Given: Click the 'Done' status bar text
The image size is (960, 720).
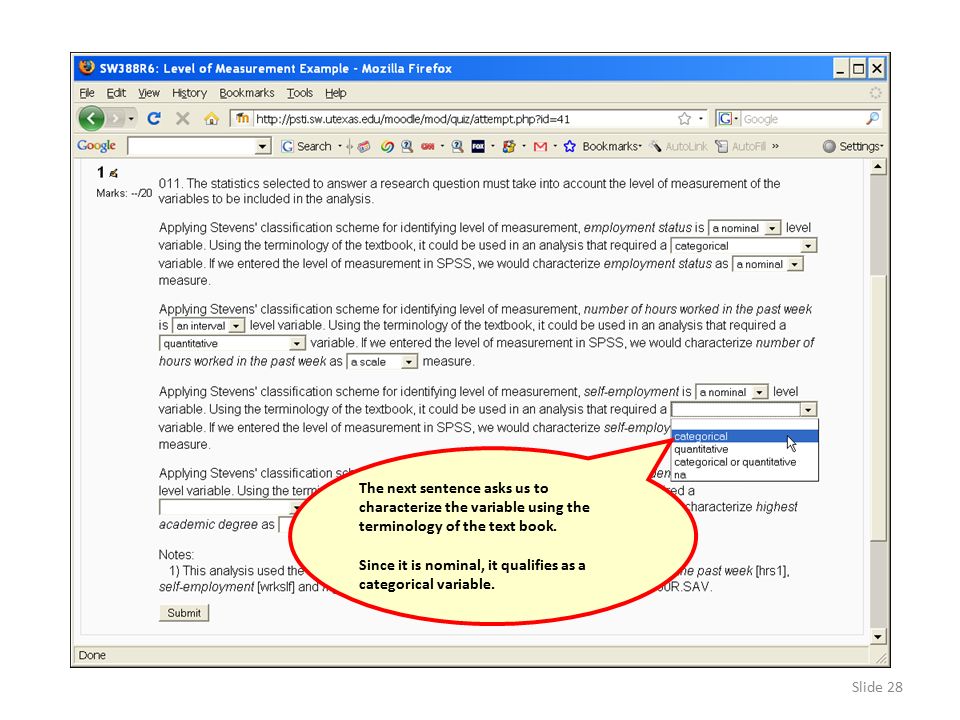Looking at the screenshot, I should [92, 655].
